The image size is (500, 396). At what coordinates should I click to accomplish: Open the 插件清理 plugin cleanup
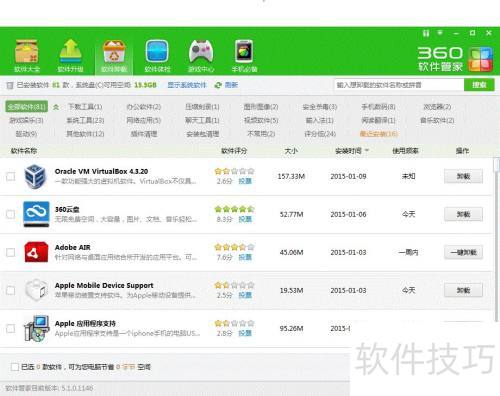144,134
